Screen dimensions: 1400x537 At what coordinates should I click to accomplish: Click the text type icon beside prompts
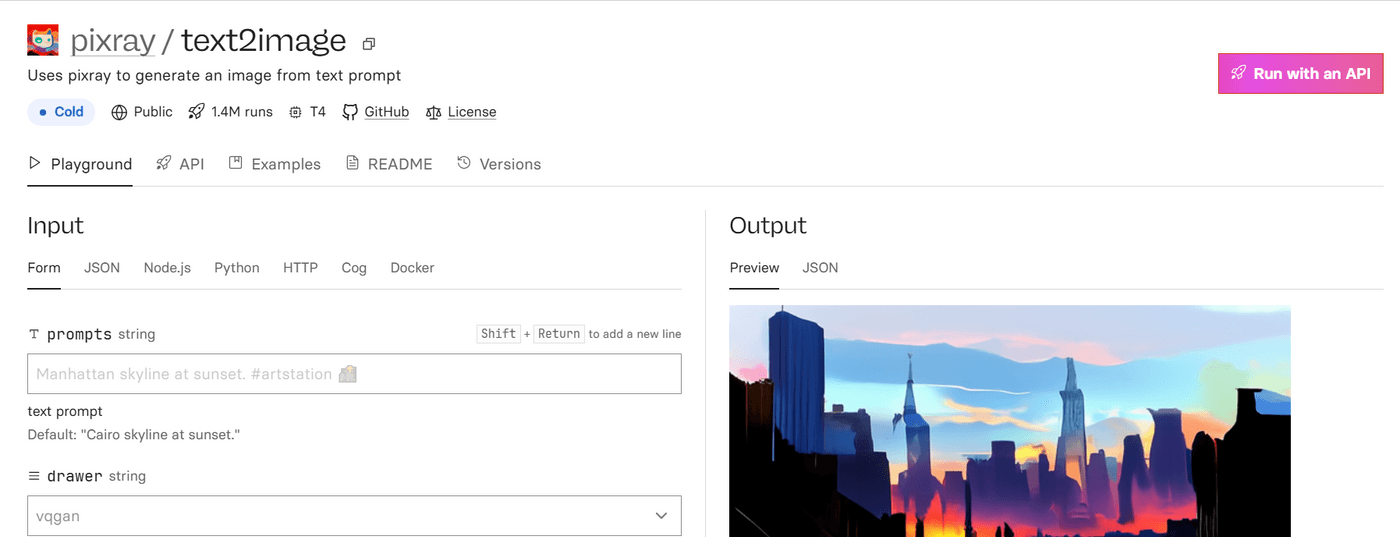tap(34, 334)
